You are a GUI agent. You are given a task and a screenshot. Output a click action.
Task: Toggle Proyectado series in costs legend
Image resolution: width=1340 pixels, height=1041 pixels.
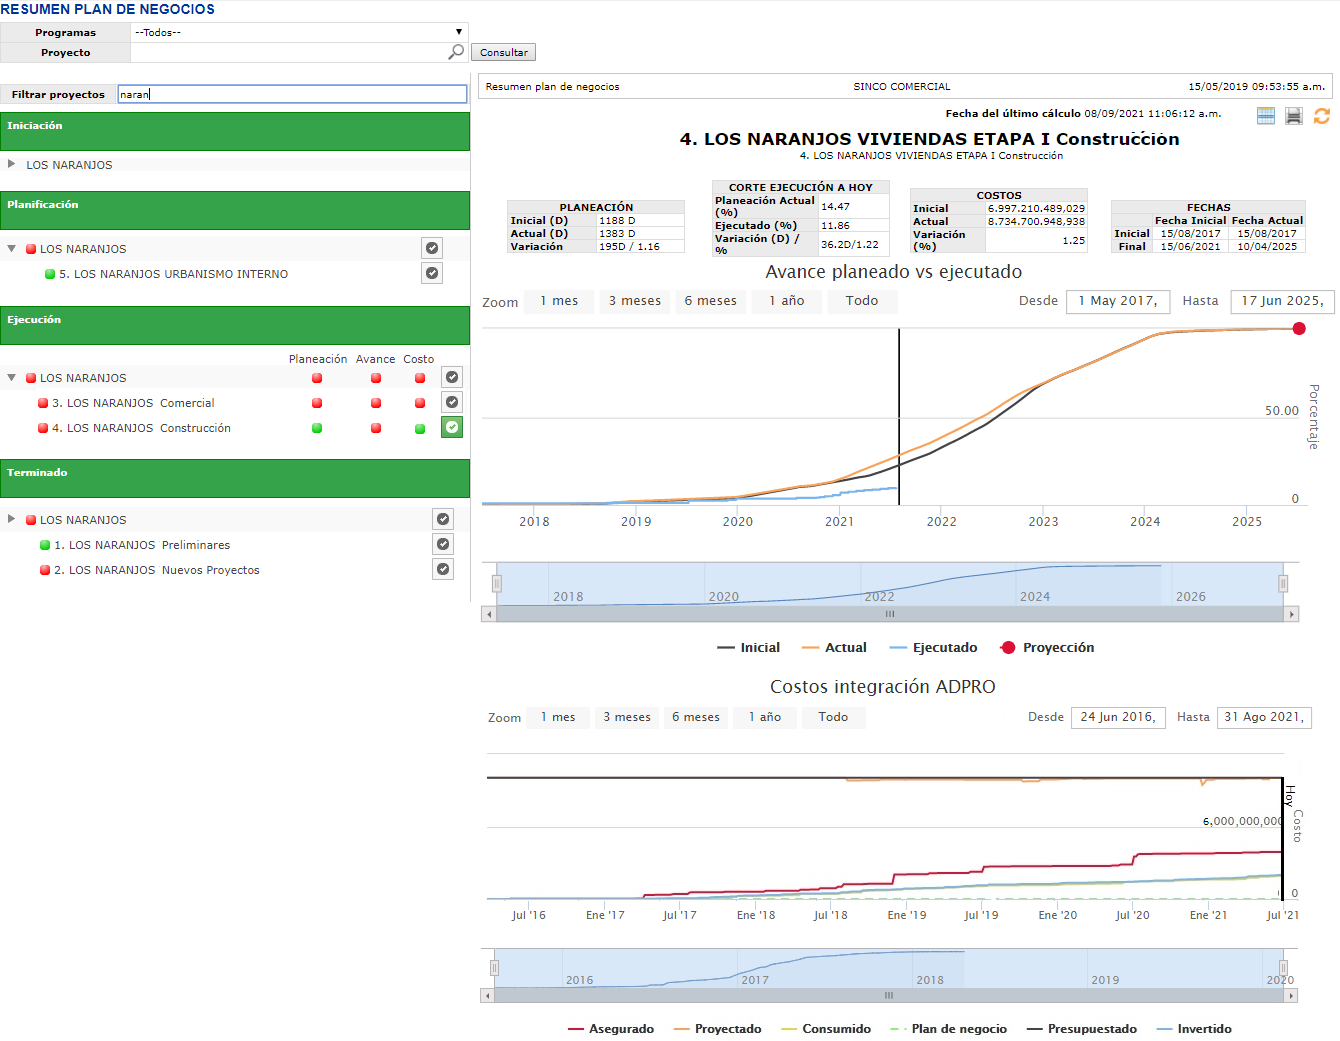point(718,1029)
